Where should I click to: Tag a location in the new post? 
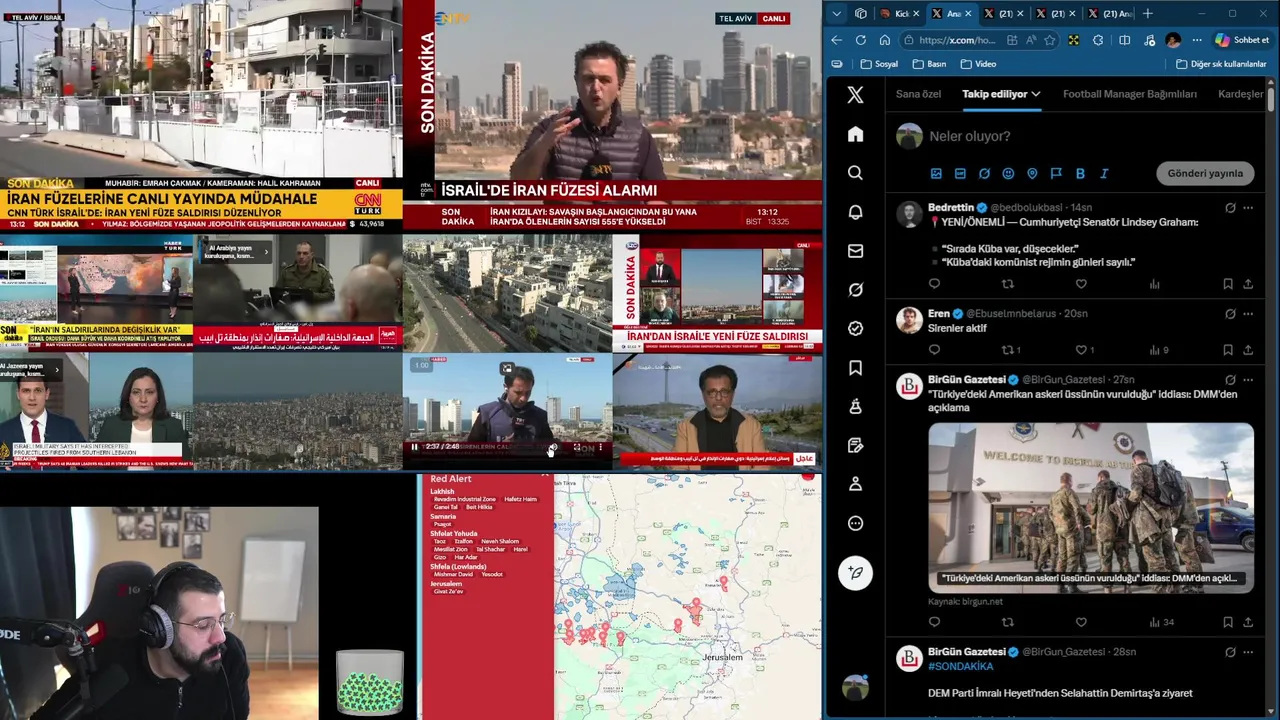1032,173
